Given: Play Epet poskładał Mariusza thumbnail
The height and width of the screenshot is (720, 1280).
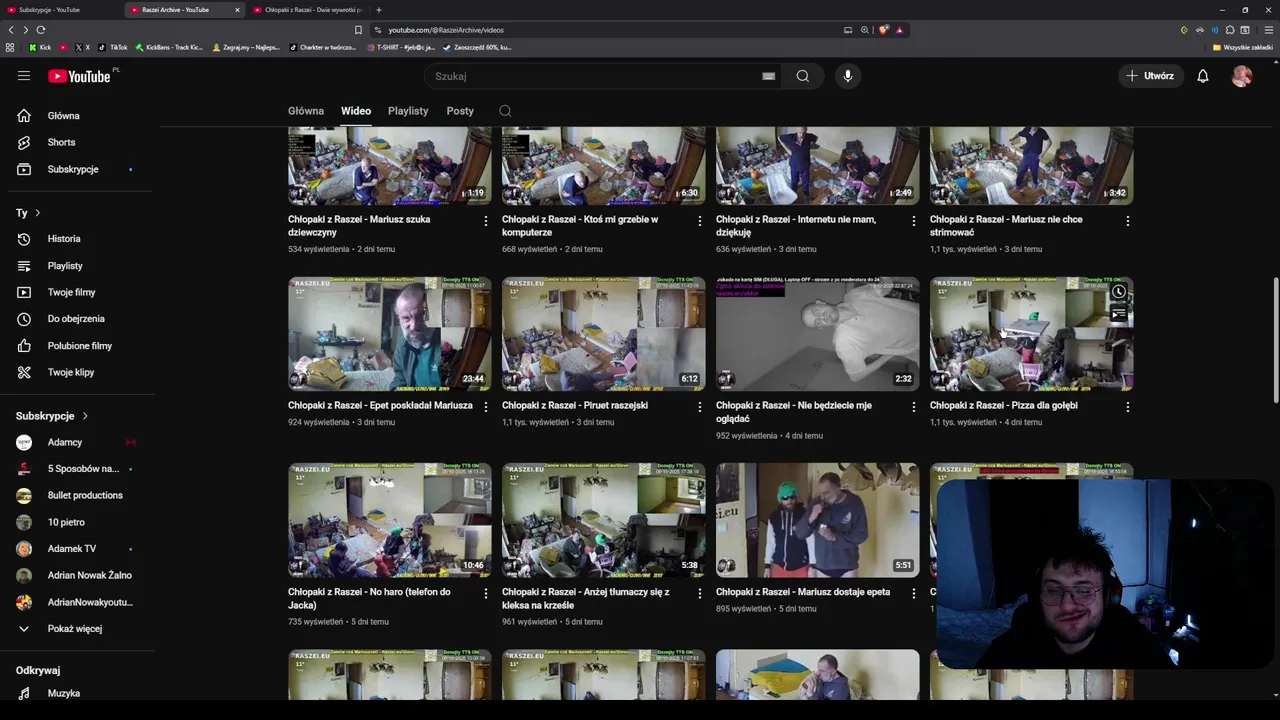Looking at the screenshot, I should tap(390, 334).
